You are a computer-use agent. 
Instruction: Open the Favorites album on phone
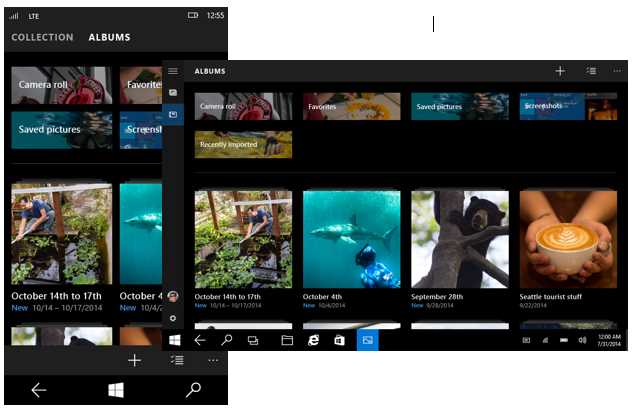coord(141,85)
